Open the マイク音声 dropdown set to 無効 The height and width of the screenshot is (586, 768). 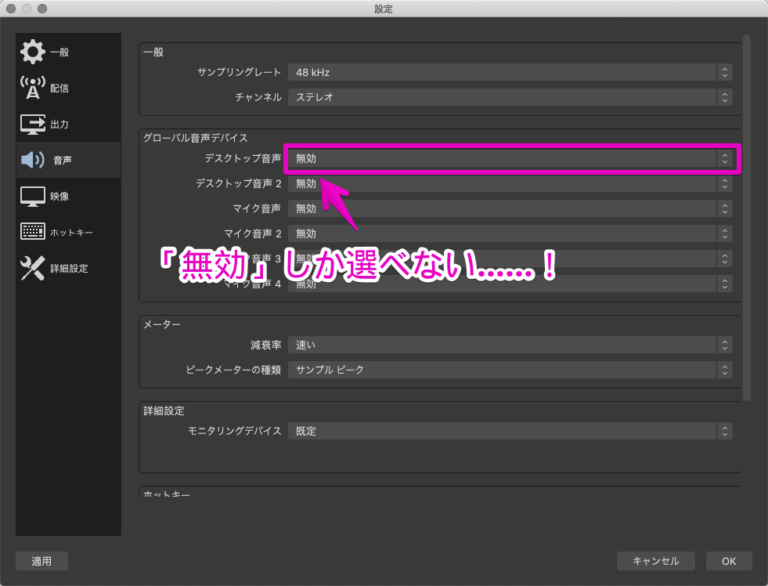(510, 209)
